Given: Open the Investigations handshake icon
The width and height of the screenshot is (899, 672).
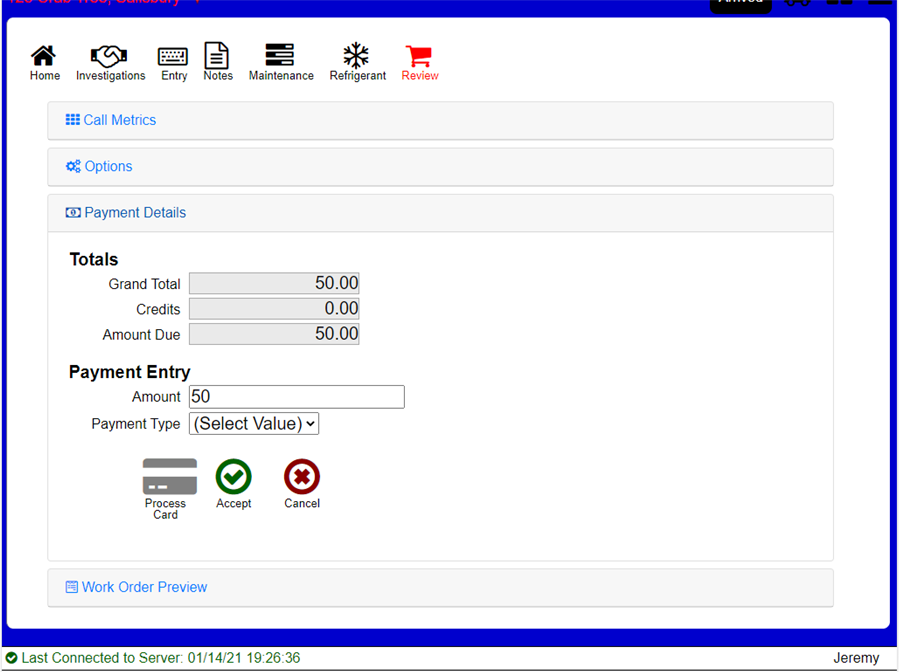Looking at the screenshot, I should pos(110,56).
